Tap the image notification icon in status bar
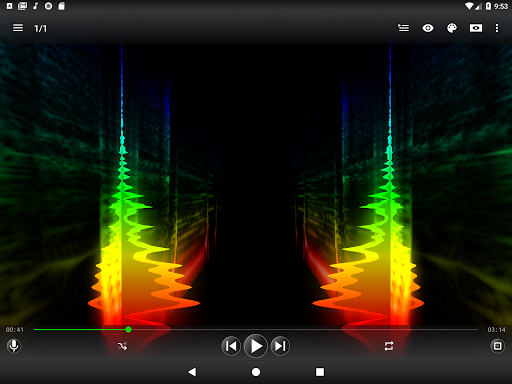512x384 pixels. click(x=22, y=6)
